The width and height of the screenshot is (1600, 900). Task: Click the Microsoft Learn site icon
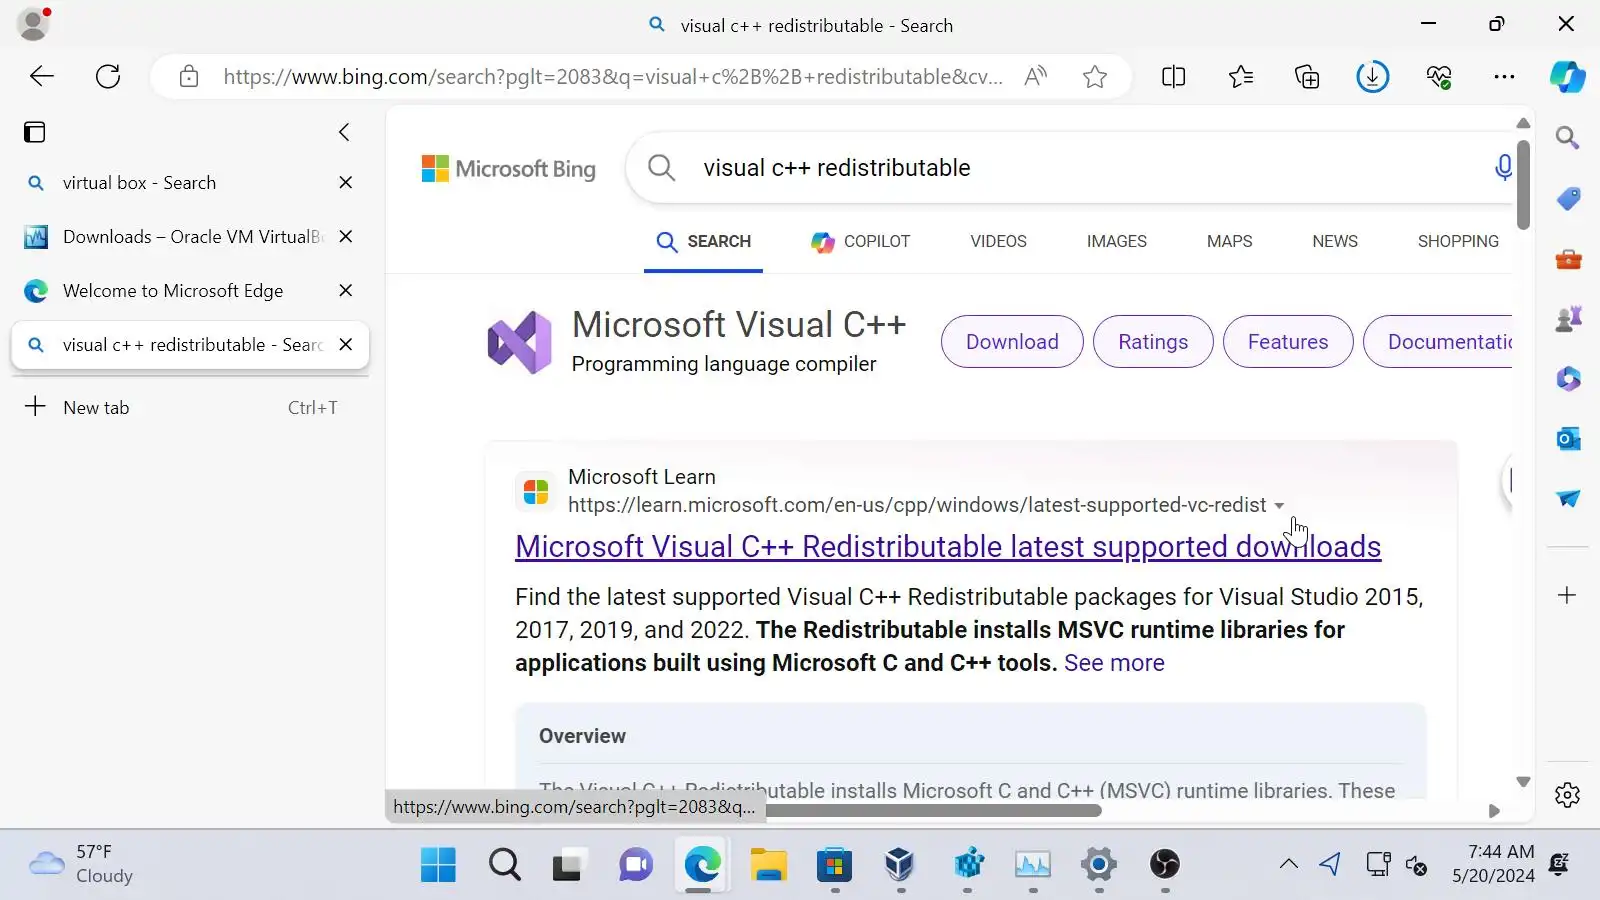[536, 491]
